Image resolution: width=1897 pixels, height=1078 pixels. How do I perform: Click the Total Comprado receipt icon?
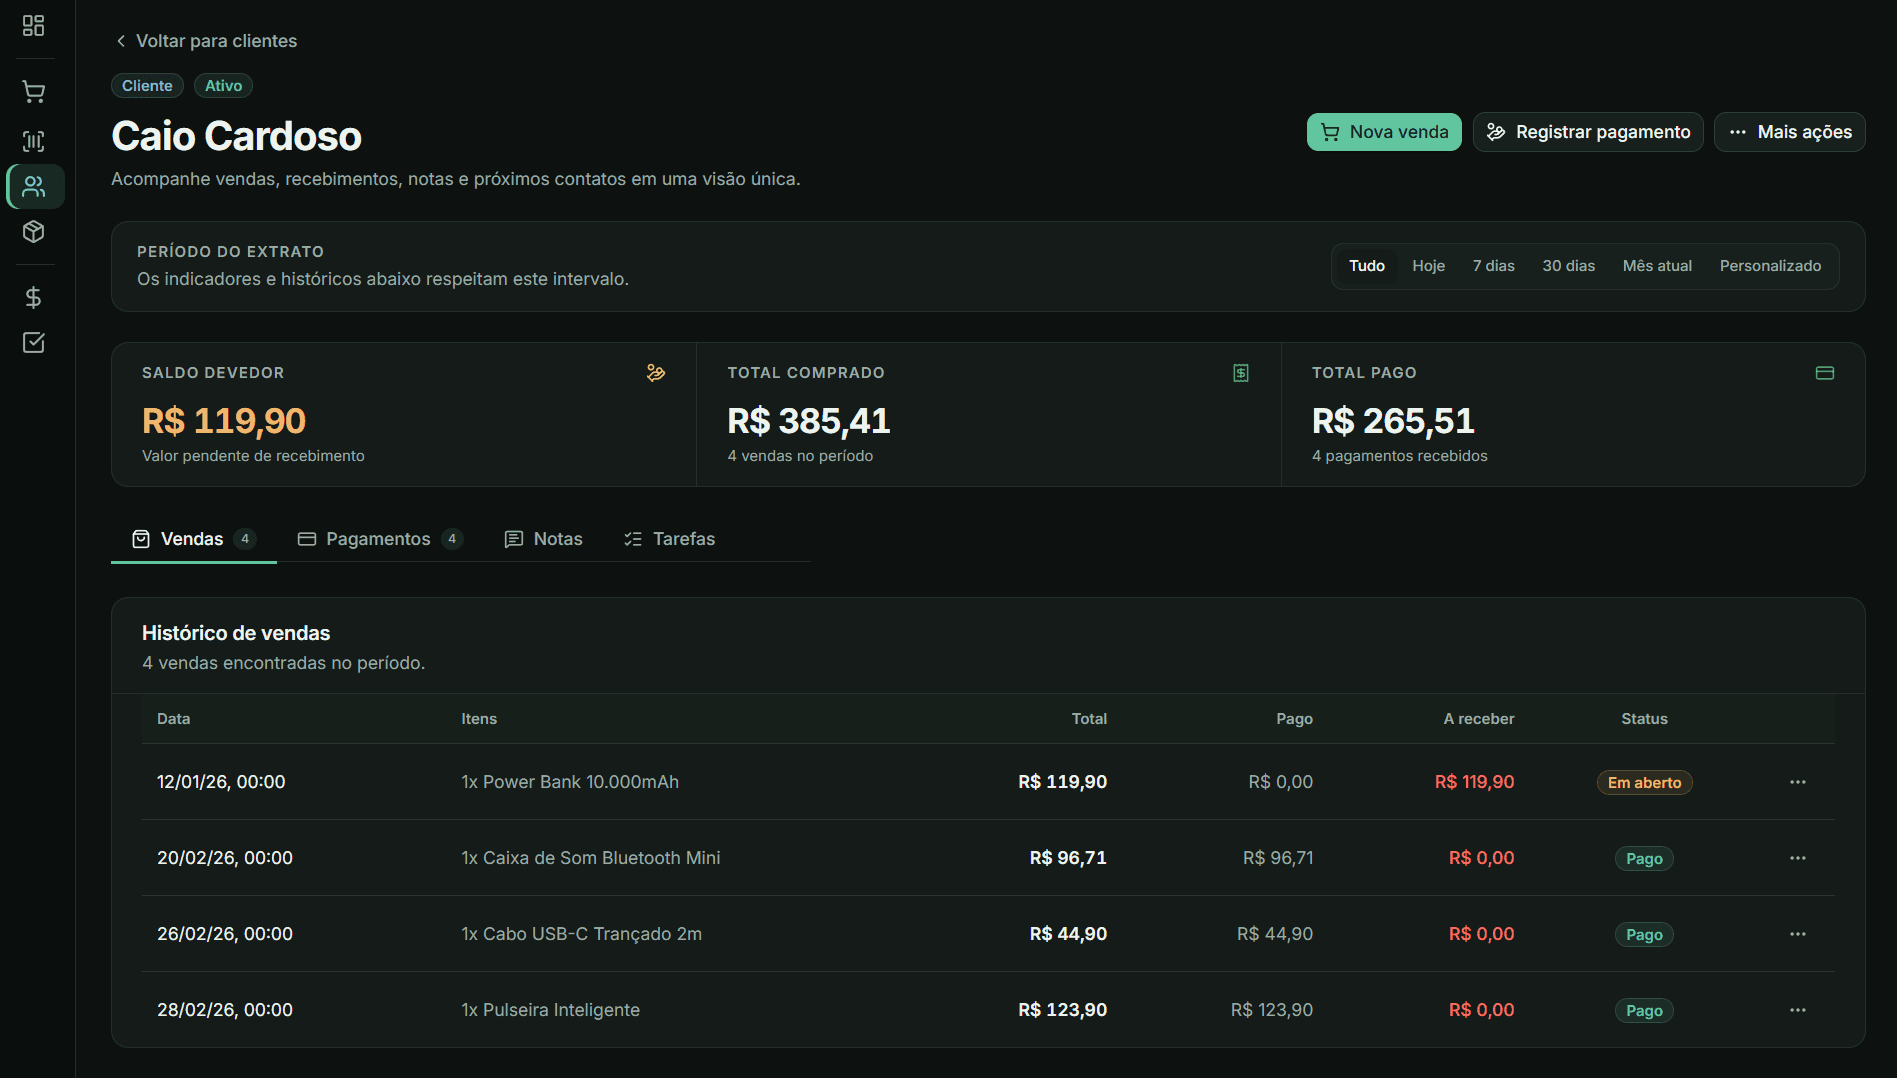[1241, 373]
